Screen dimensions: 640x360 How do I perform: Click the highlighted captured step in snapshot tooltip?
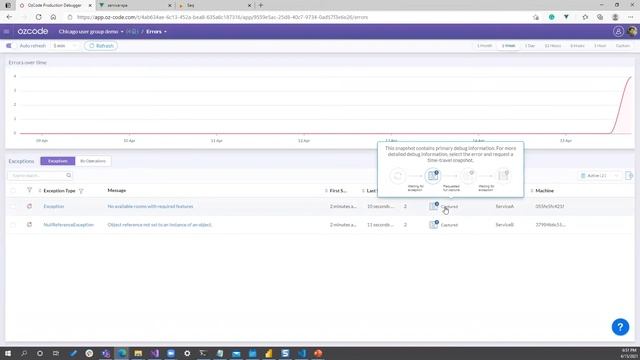point(433,176)
